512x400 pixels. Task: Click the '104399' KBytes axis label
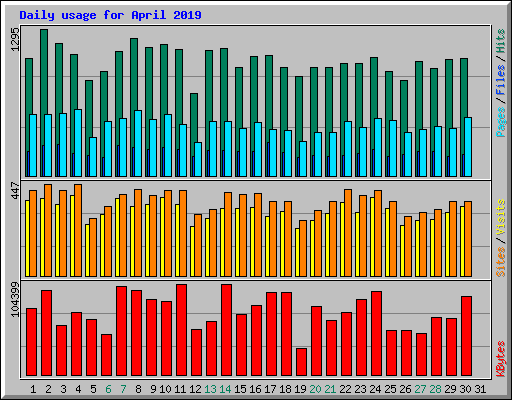click(x=15, y=299)
